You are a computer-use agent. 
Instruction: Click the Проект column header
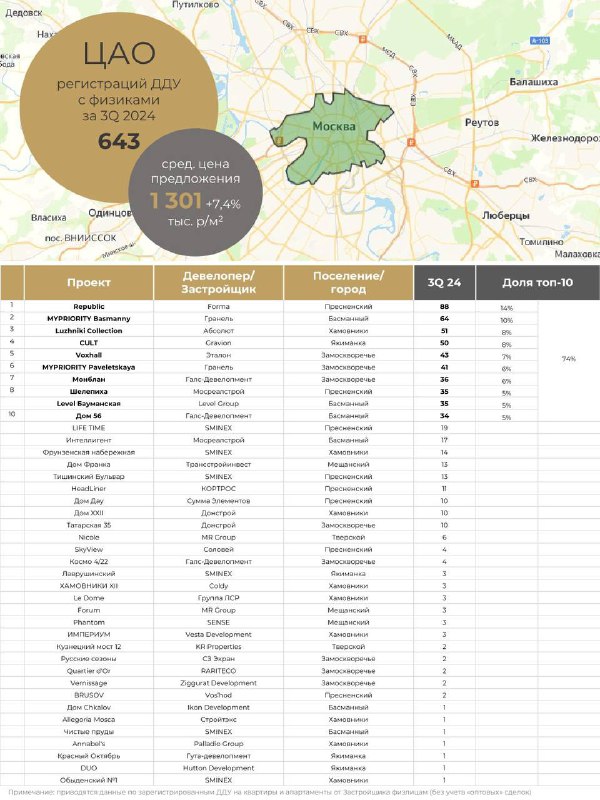pos(89,282)
